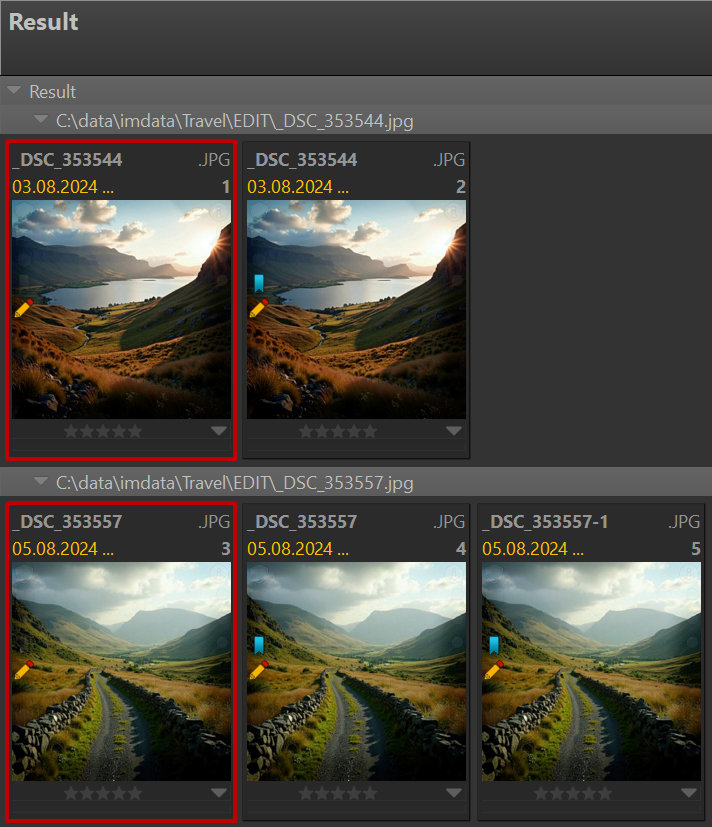Set star rating on file number 1
Image resolution: width=712 pixels, height=827 pixels.
click(103, 431)
